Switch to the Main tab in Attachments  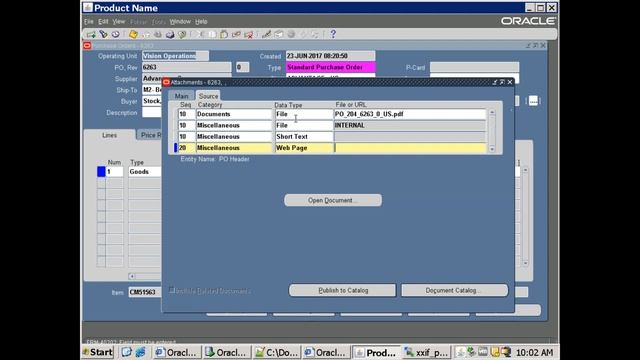pos(181,96)
